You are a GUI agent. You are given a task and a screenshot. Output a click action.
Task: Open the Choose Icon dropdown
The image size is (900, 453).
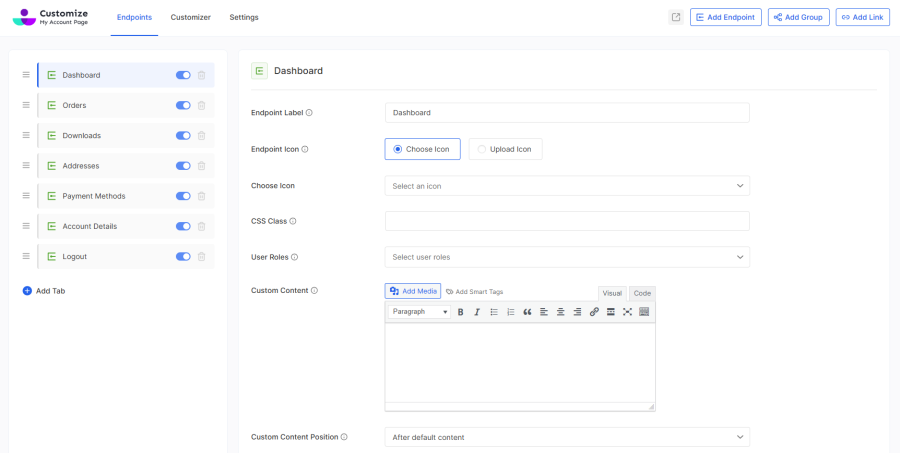tap(567, 186)
